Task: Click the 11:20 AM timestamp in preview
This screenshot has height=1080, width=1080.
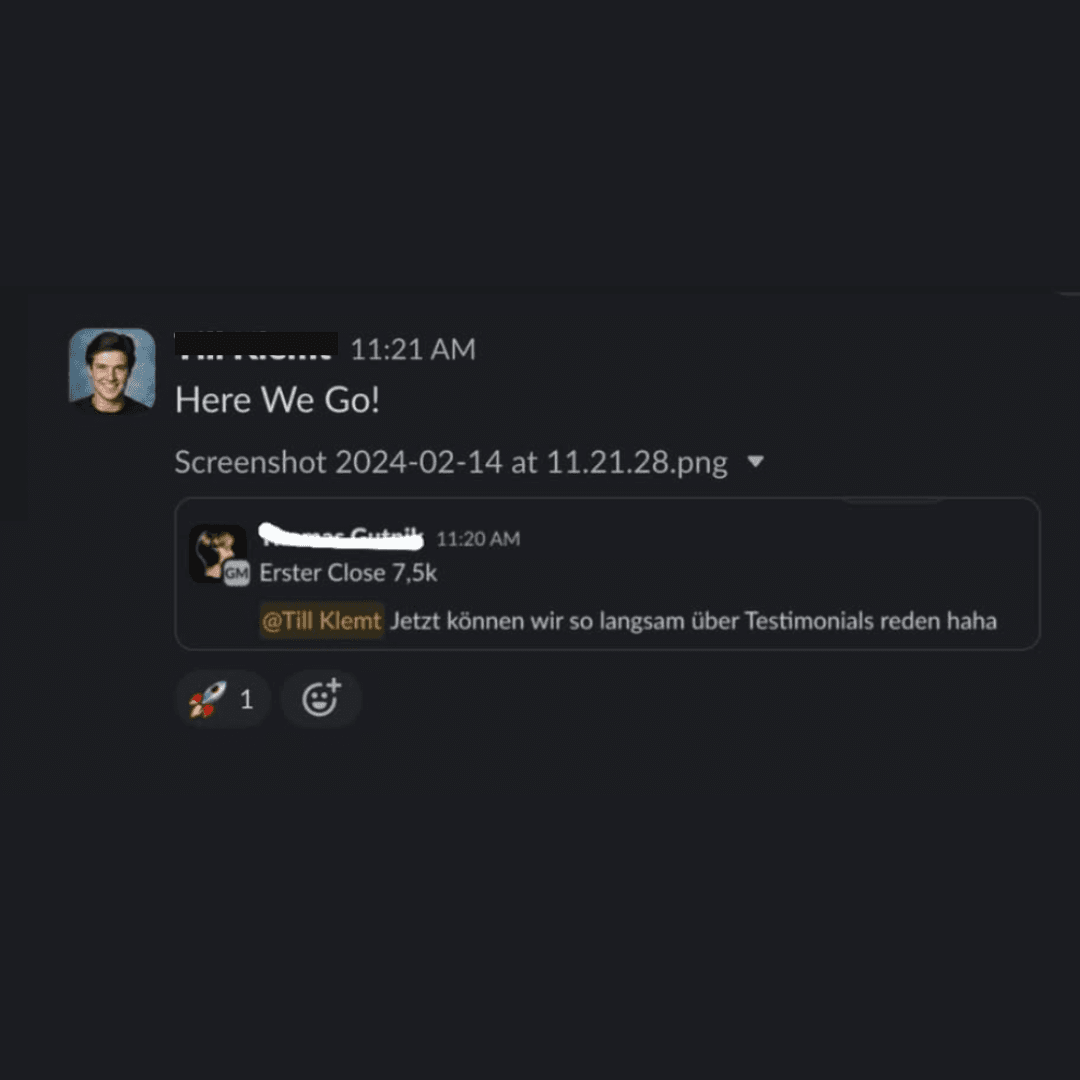Action: [x=478, y=539]
